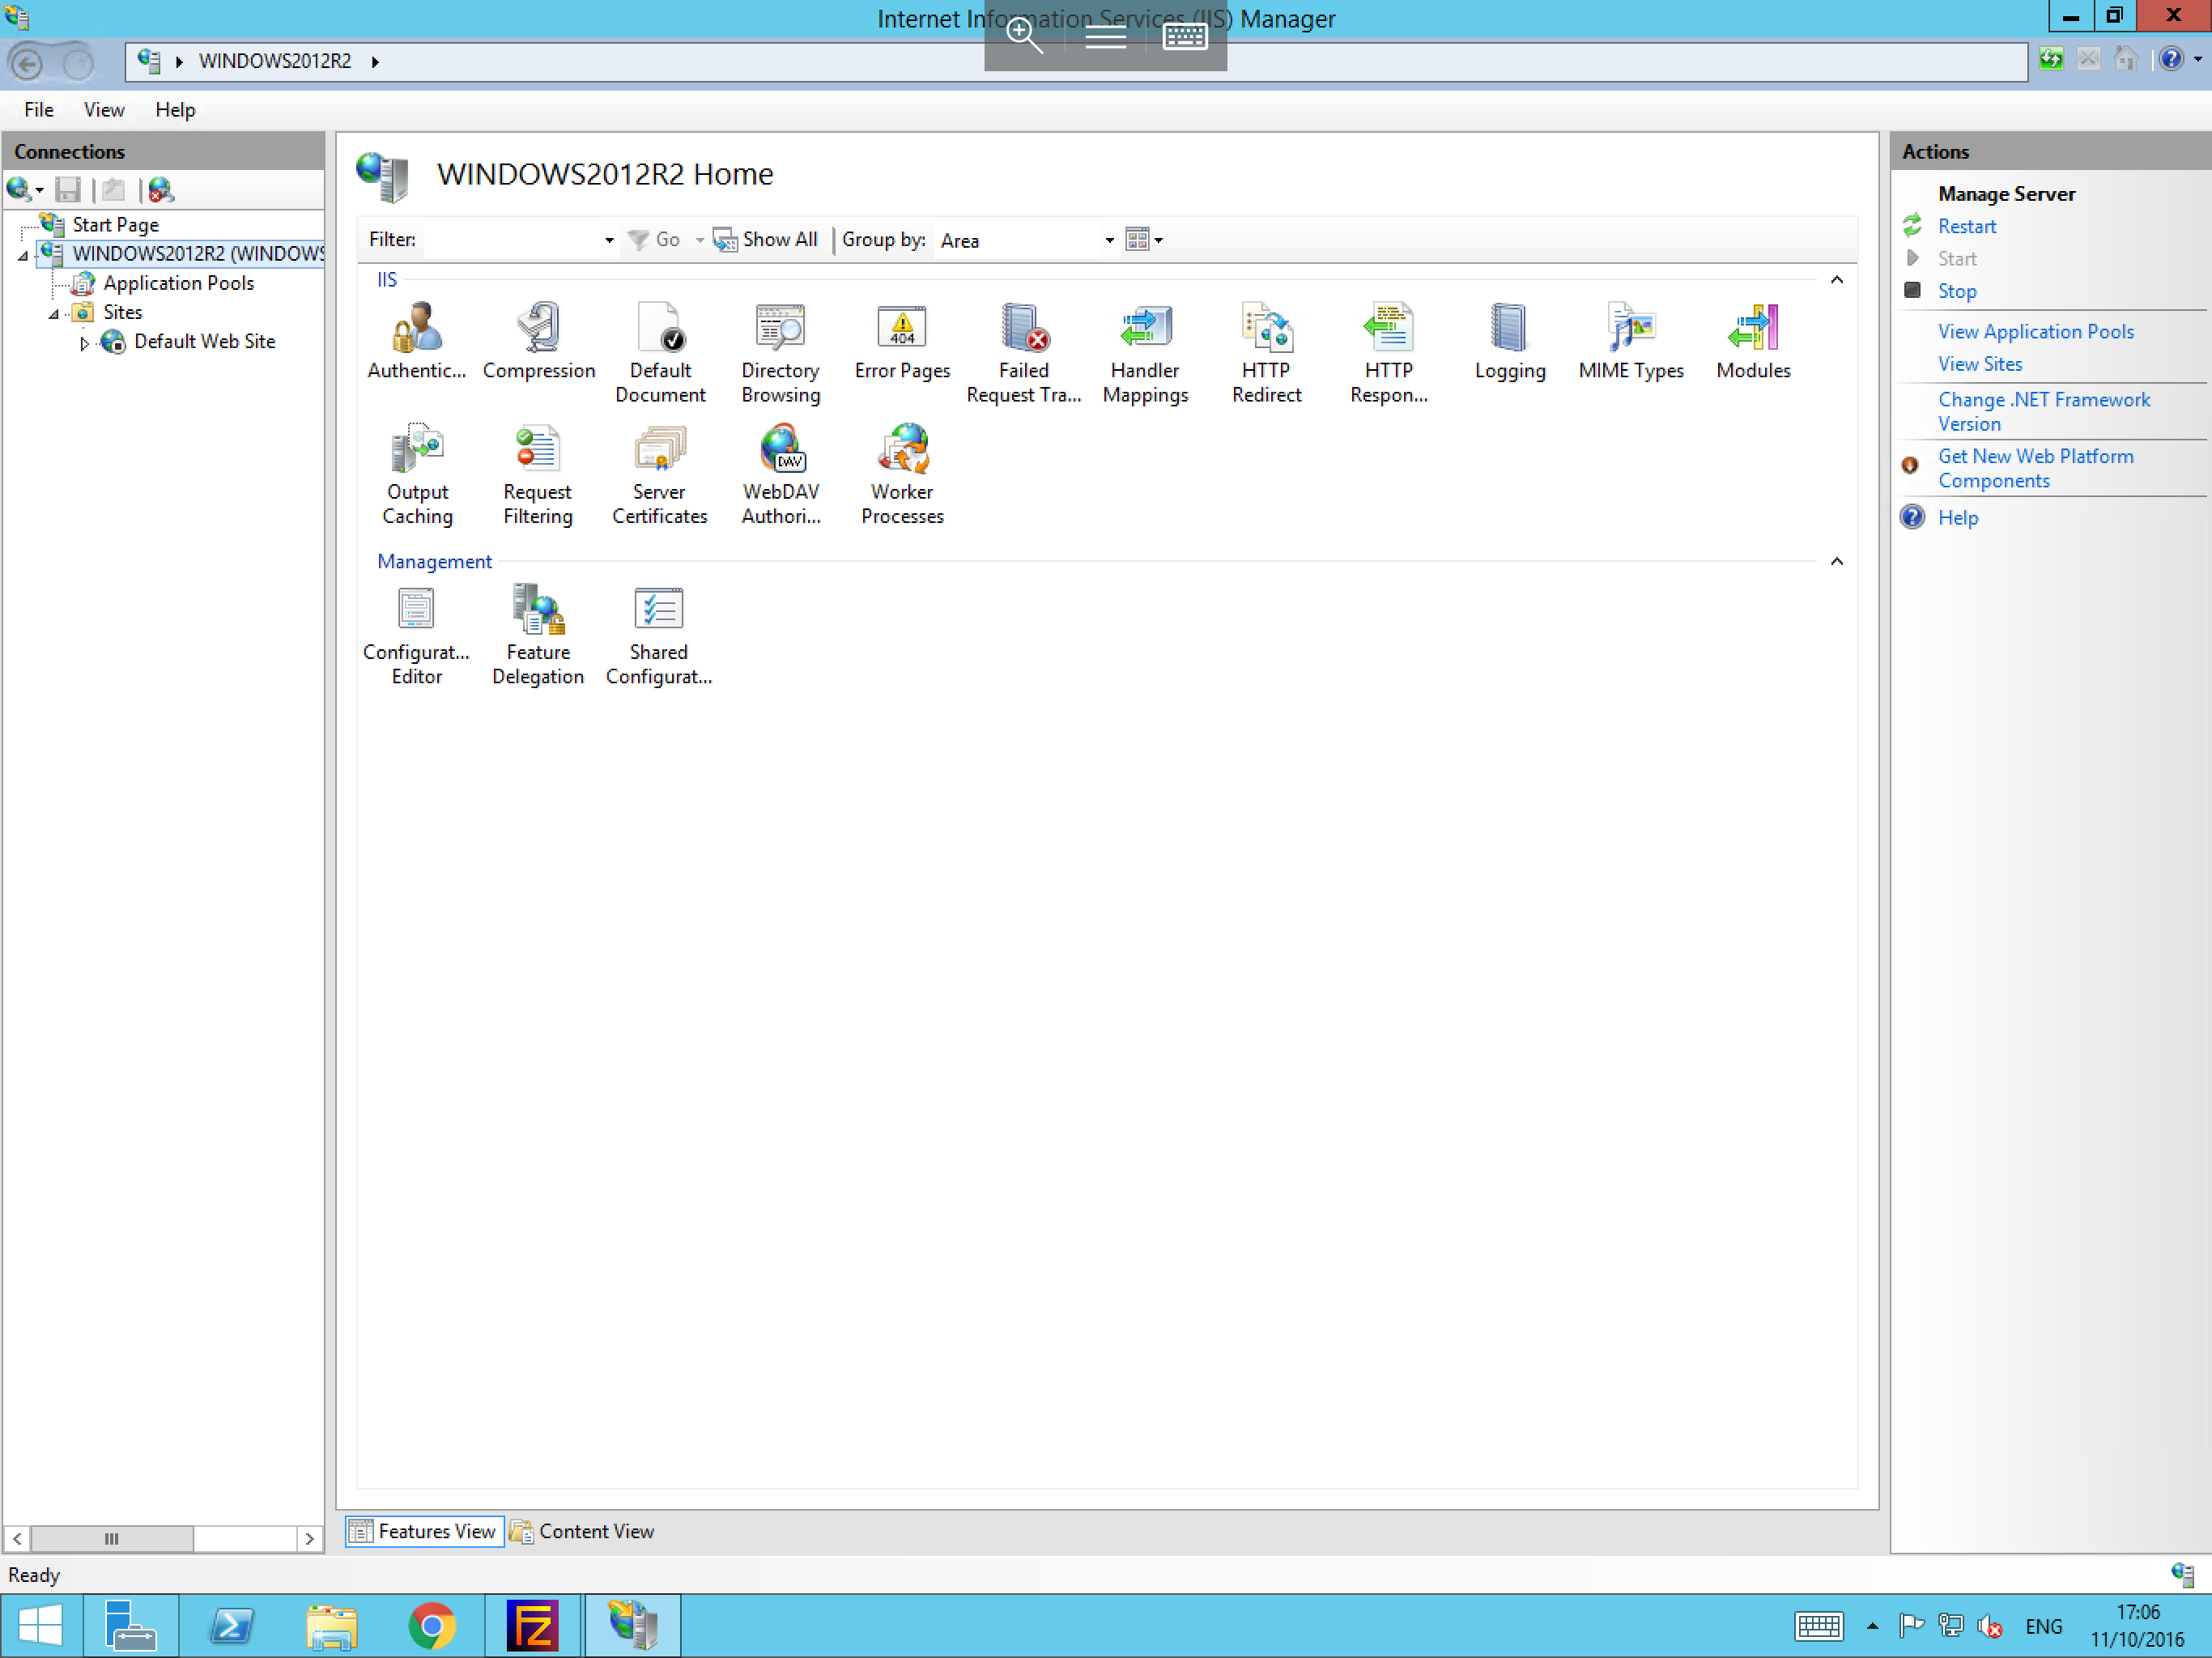Click Stop in Manage Server actions
Screen dimensions: 2212x1658
(x=1957, y=291)
